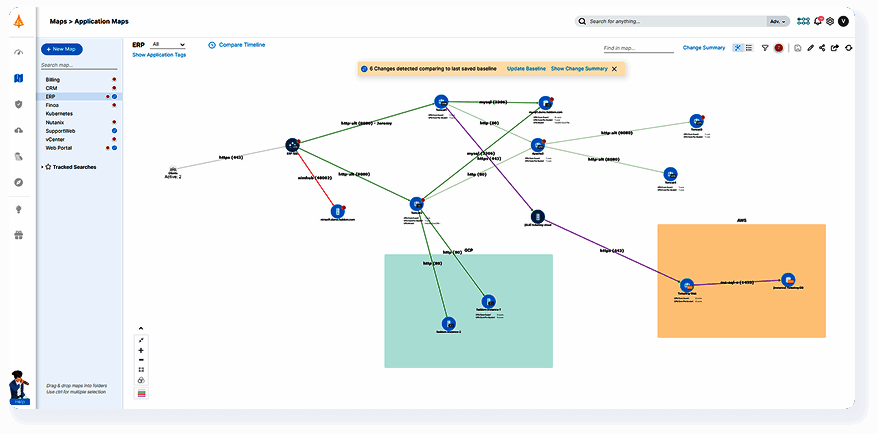Open the connection color legend swatch
The height and width of the screenshot is (434, 878).
point(141,394)
